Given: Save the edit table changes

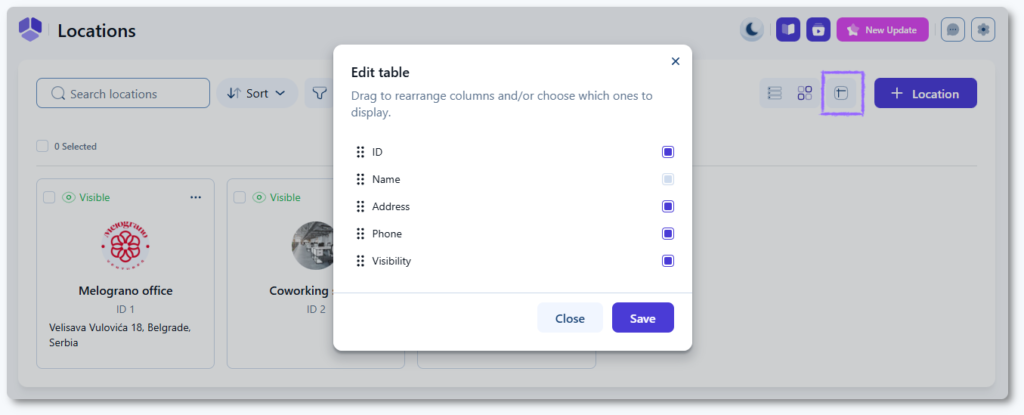Looking at the screenshot, I should click(642, 318).
